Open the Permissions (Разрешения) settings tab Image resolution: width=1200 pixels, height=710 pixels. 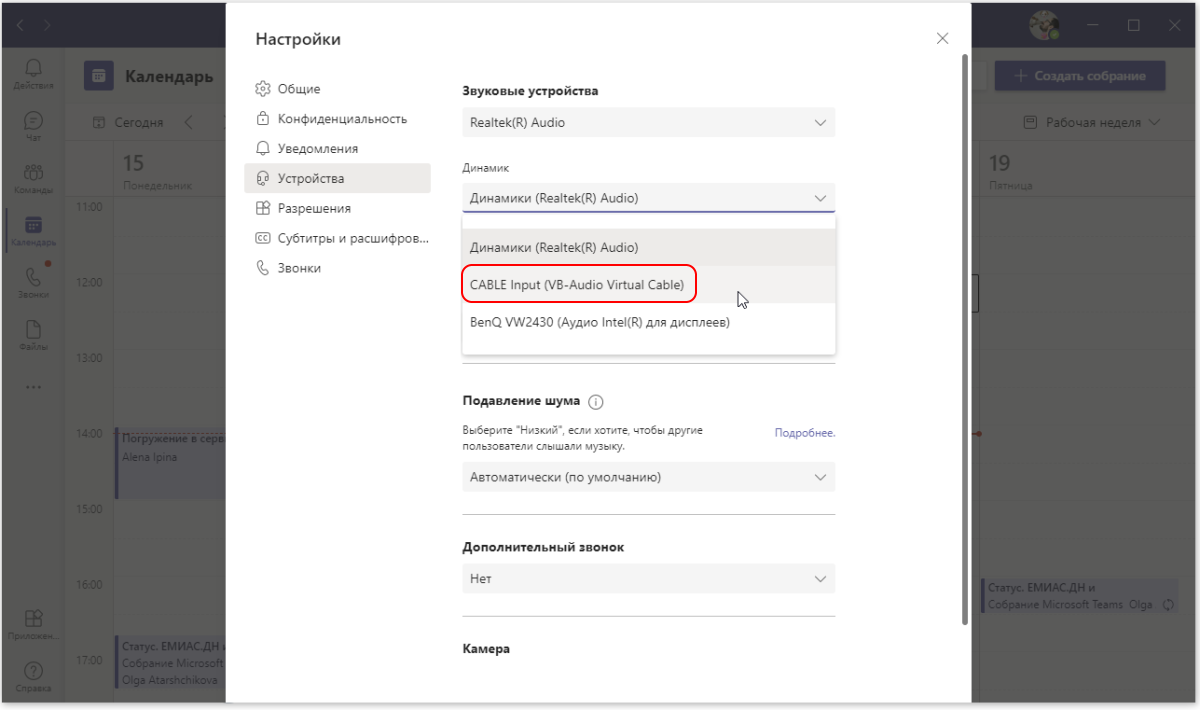click(337, 208)
